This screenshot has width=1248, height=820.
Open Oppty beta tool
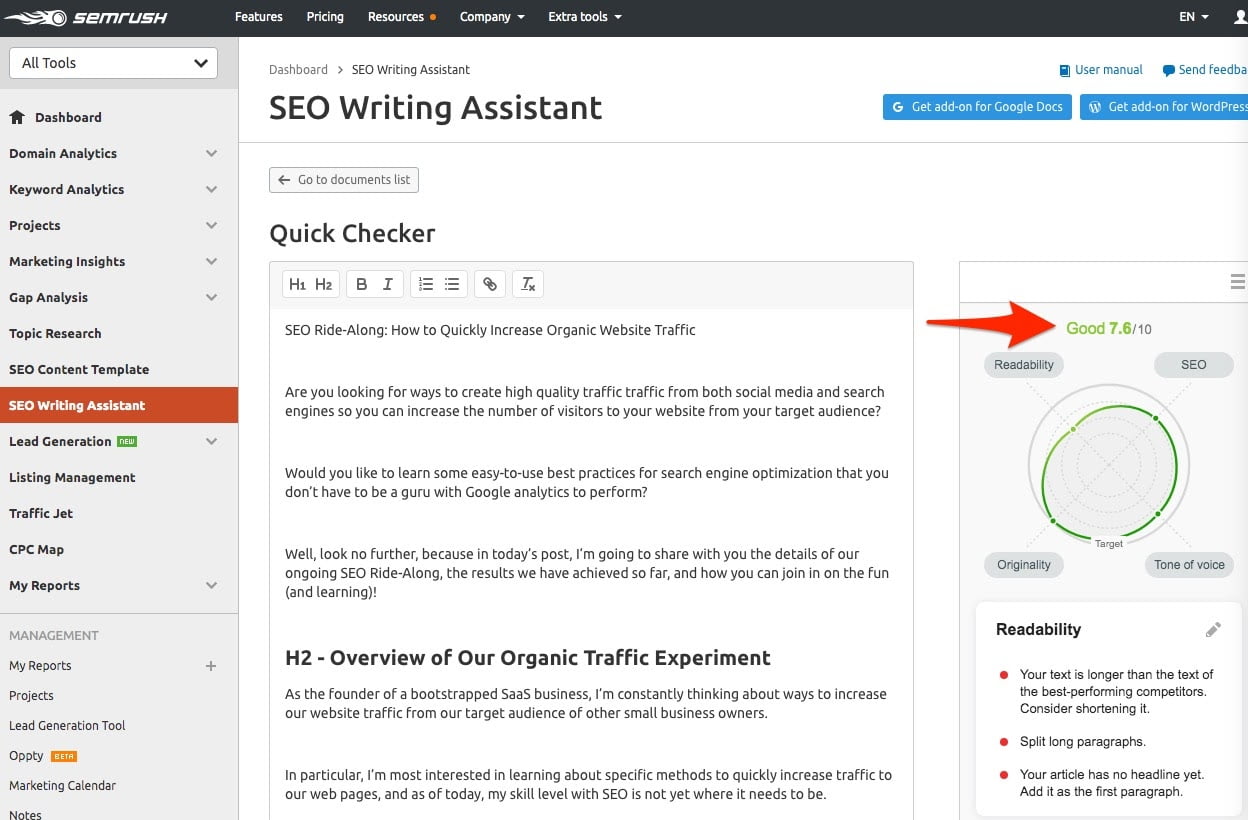(x=43, y=756)
